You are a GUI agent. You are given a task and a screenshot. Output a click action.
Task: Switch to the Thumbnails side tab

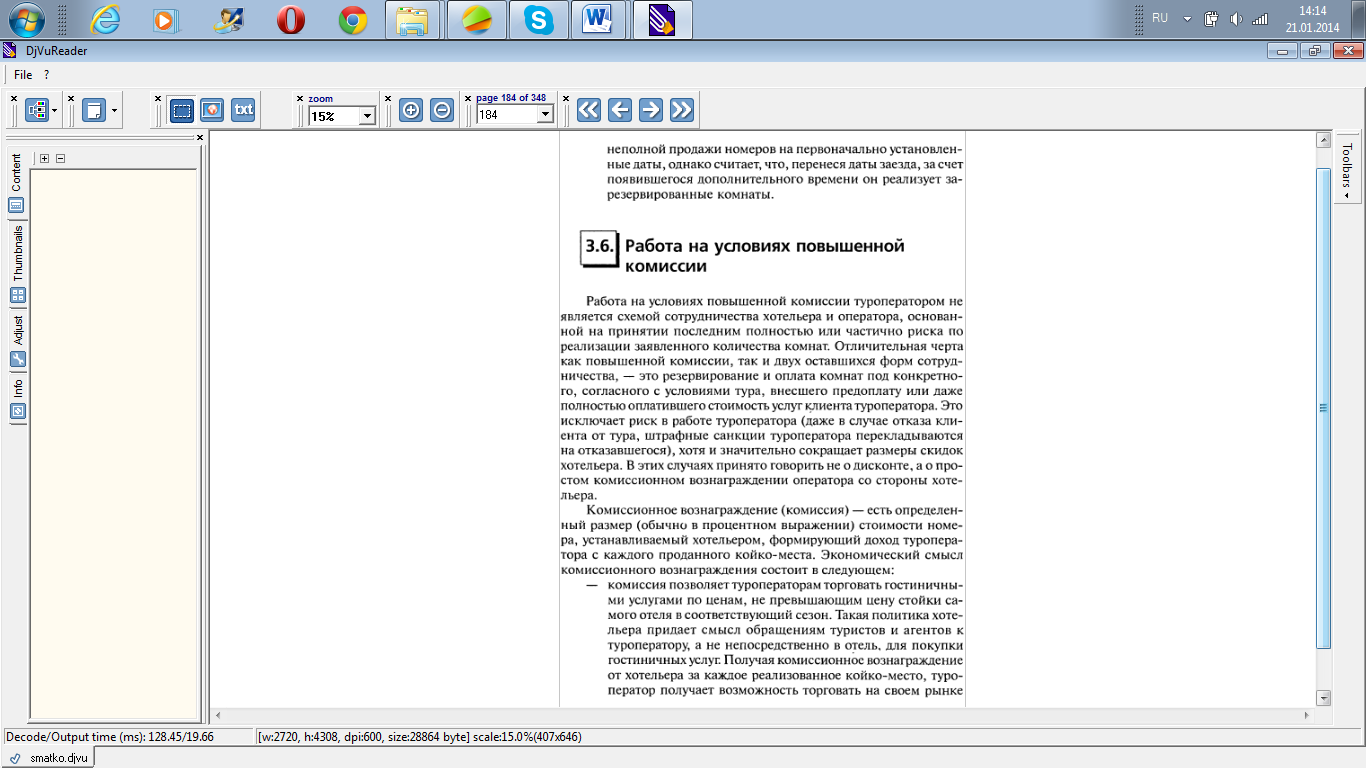click(17, 263)
